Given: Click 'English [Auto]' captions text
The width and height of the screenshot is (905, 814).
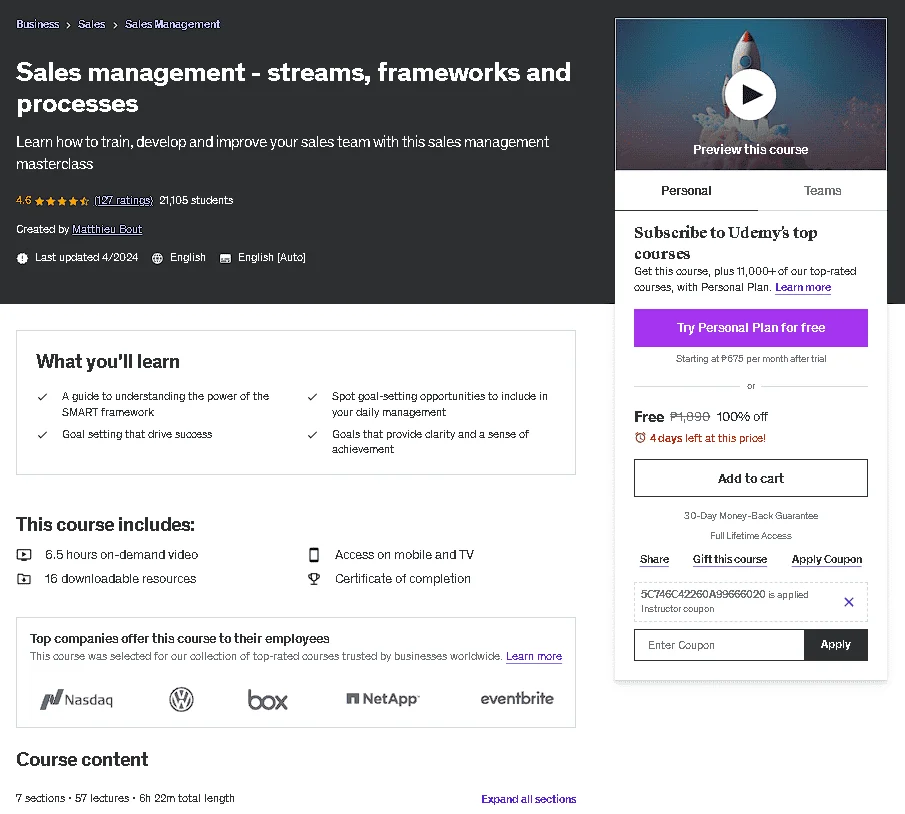Looking at the screenshot, I should pos(272,257).
